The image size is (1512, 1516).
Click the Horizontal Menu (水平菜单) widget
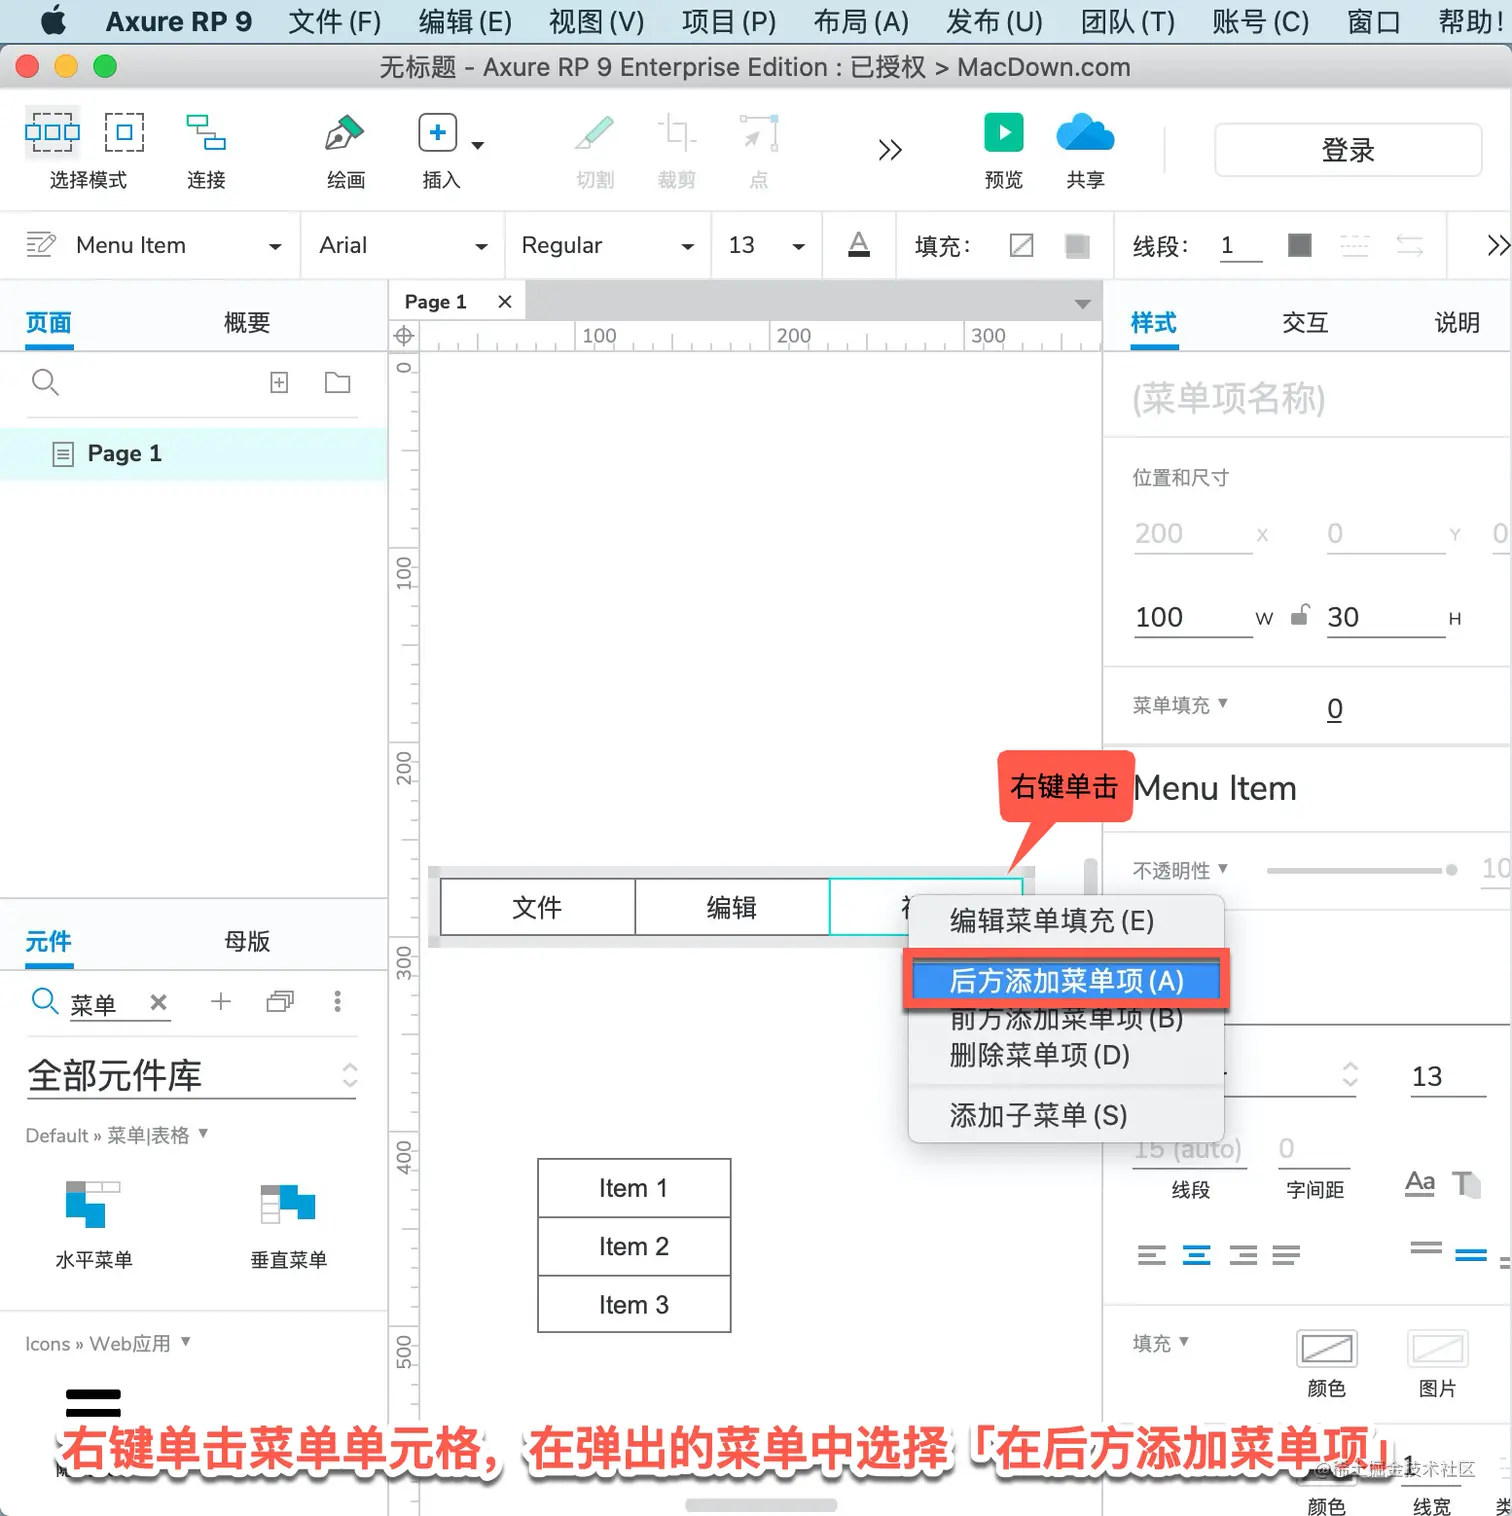point(94,1225)
